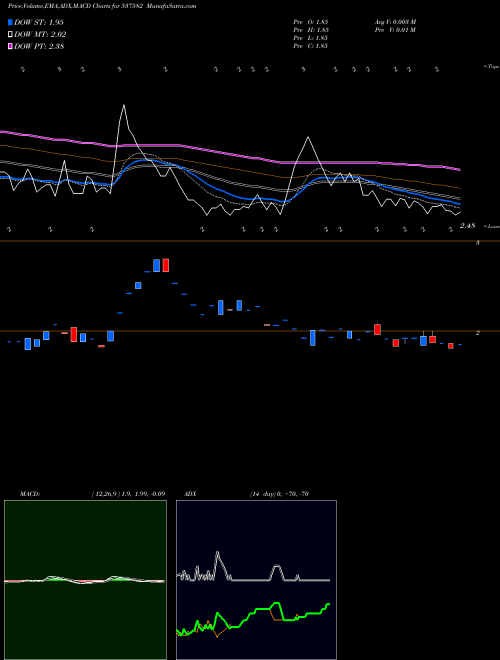Click the blue DOW ST legend swatch
Screen dimensions: 500x660
(11, 22)
